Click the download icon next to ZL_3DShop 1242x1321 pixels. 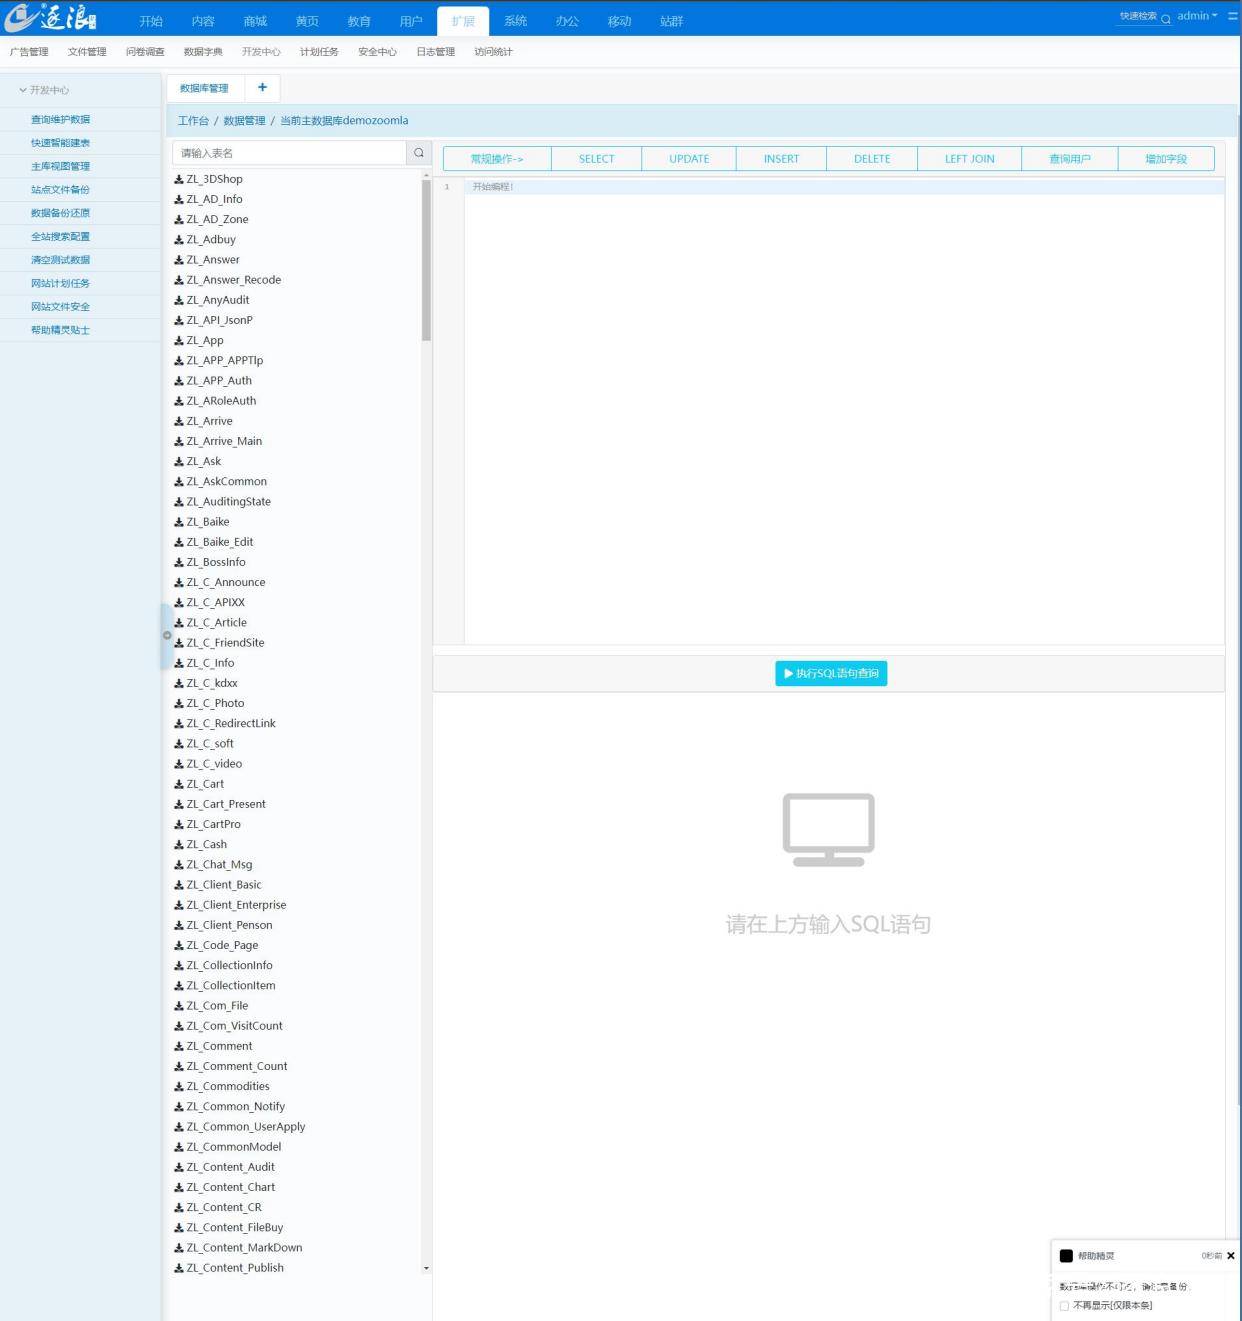(x=179, y=179)
